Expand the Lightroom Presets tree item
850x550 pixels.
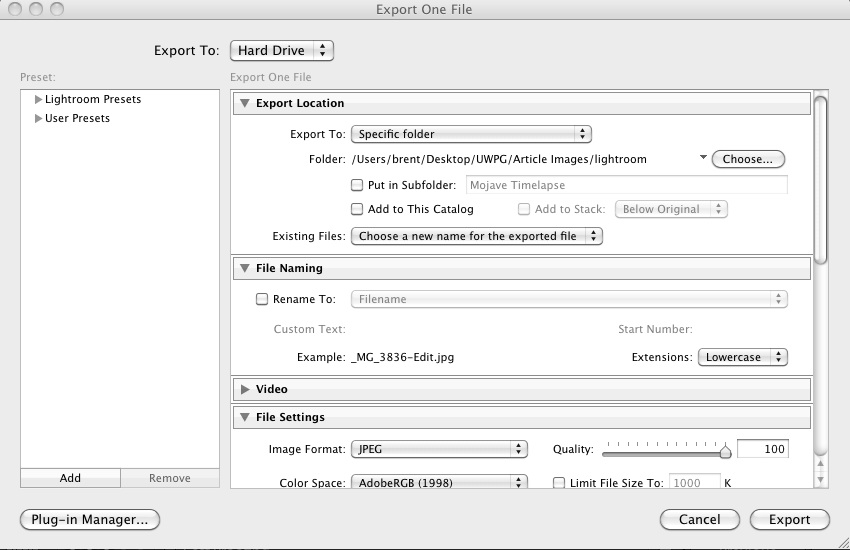point(38,100)
